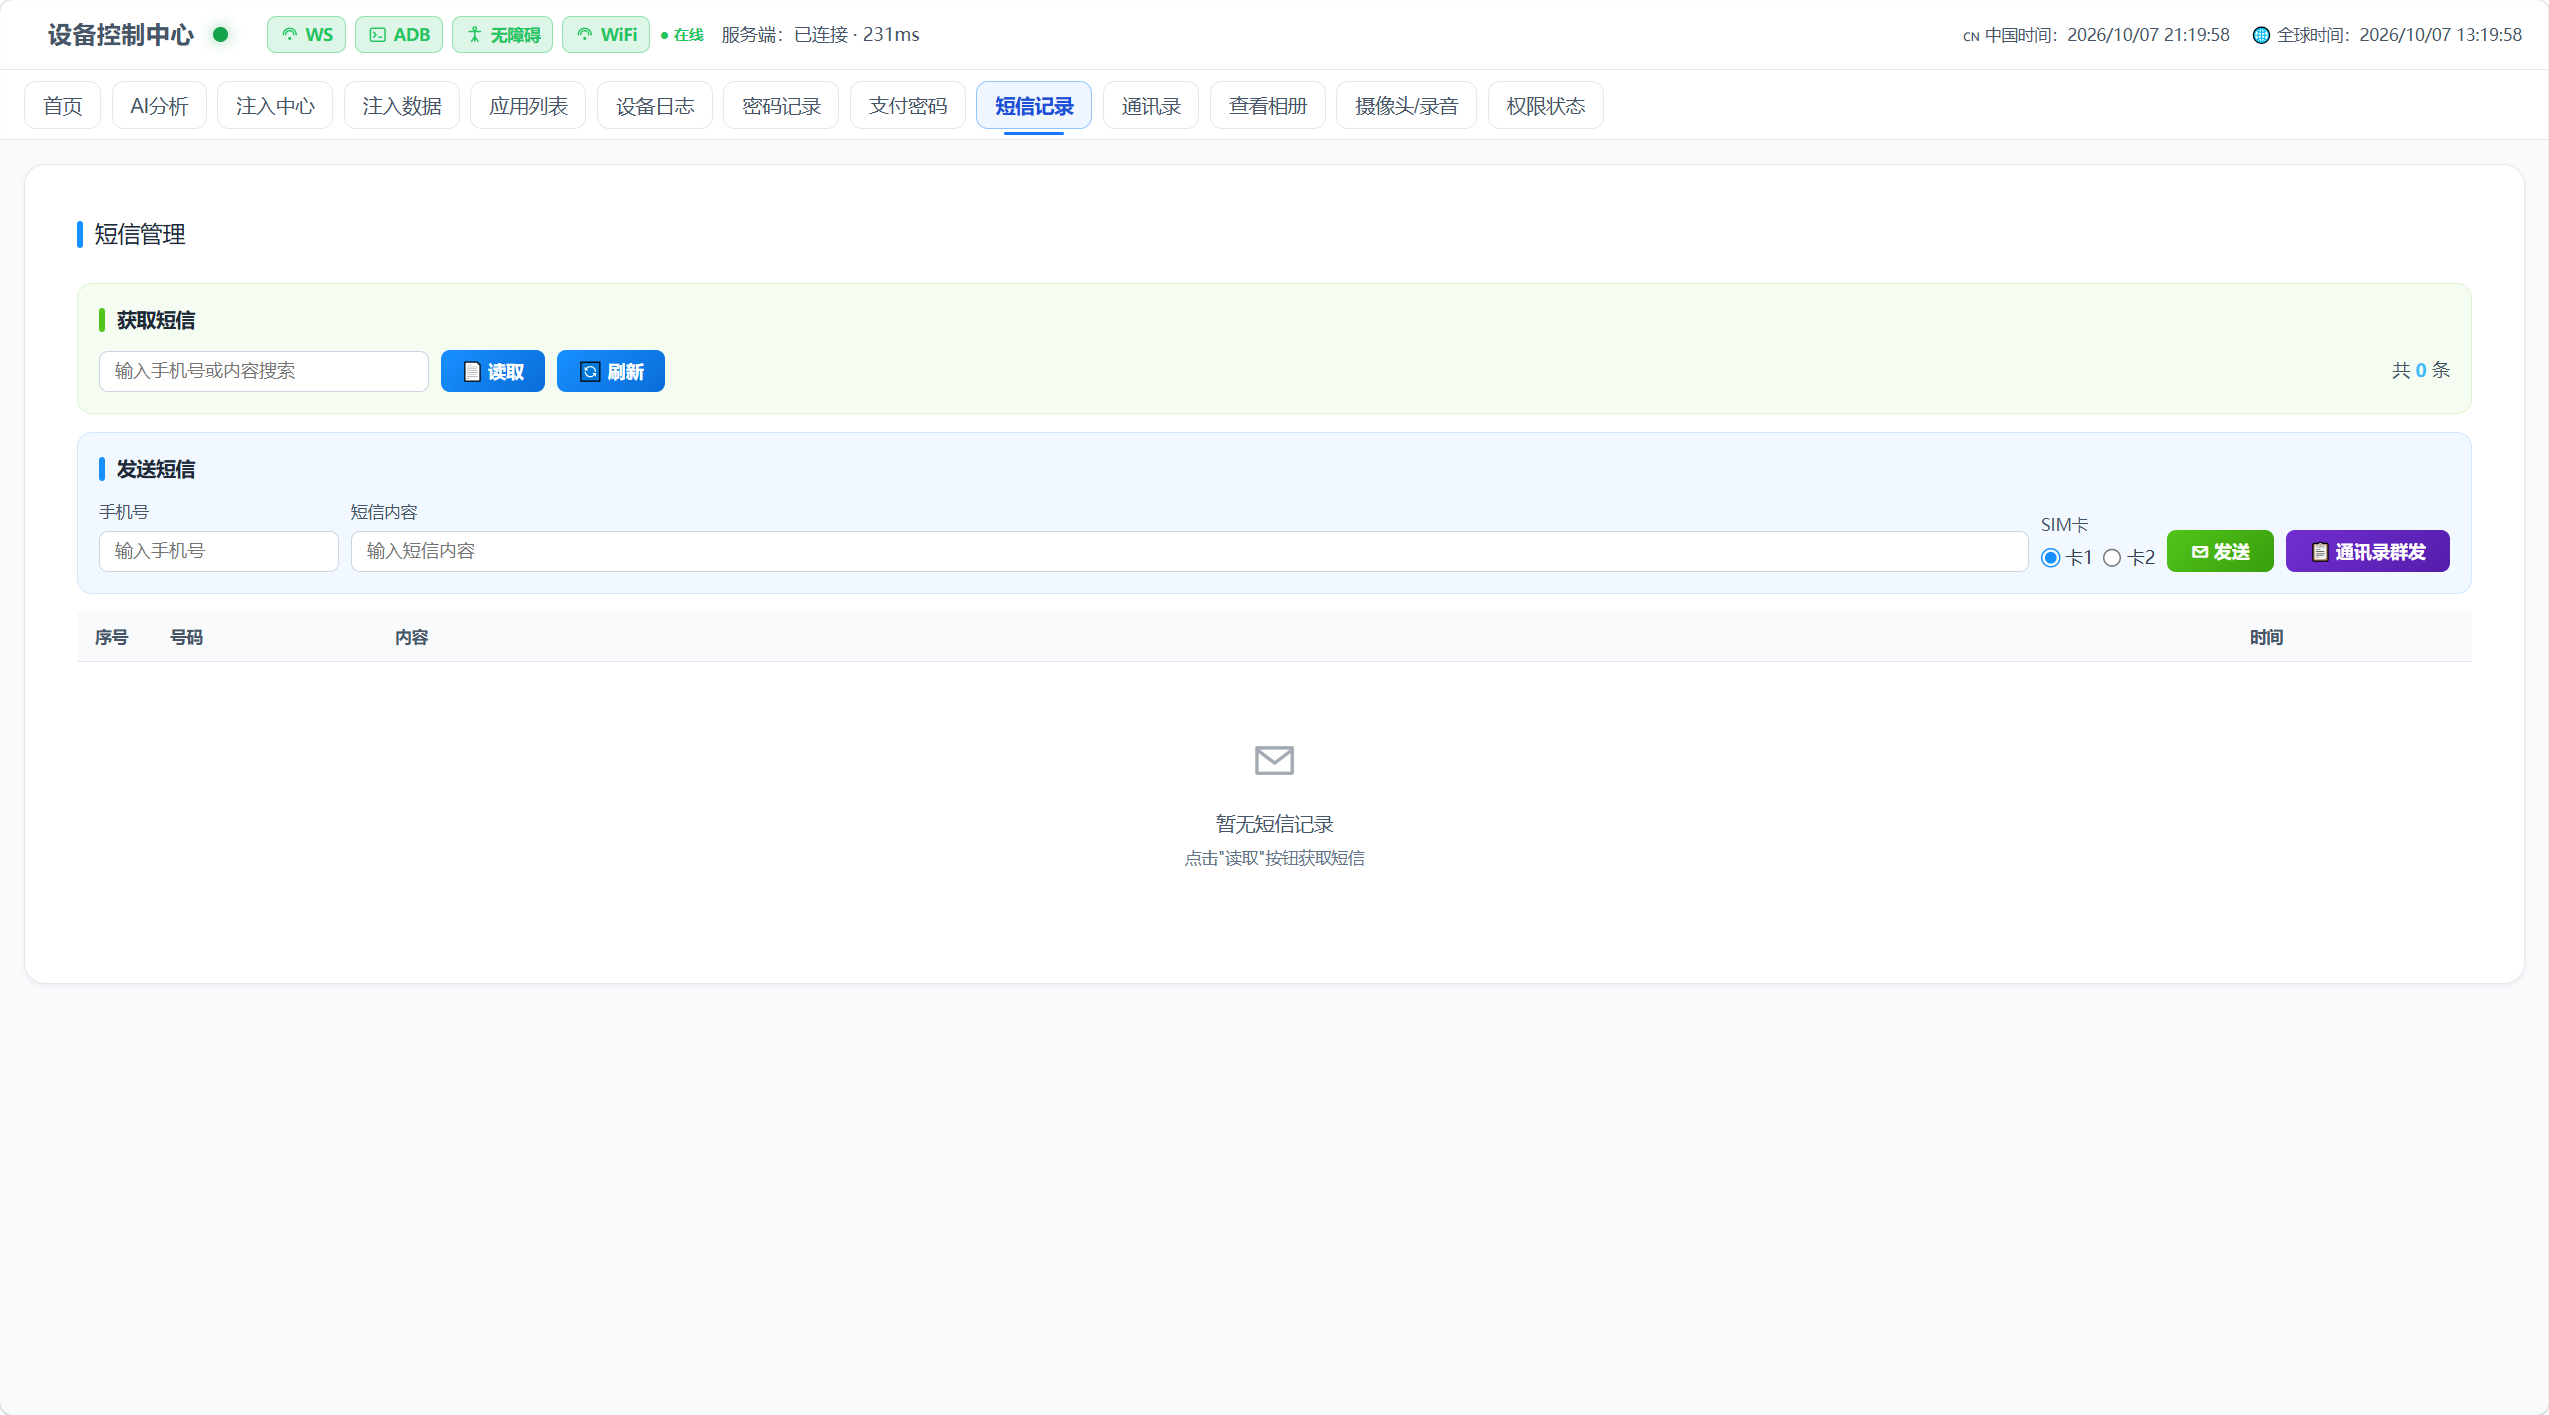The height and width of the screenshot is (1415, 2549).
Task: Switch to the AI分析 tab
Action: 159,105
